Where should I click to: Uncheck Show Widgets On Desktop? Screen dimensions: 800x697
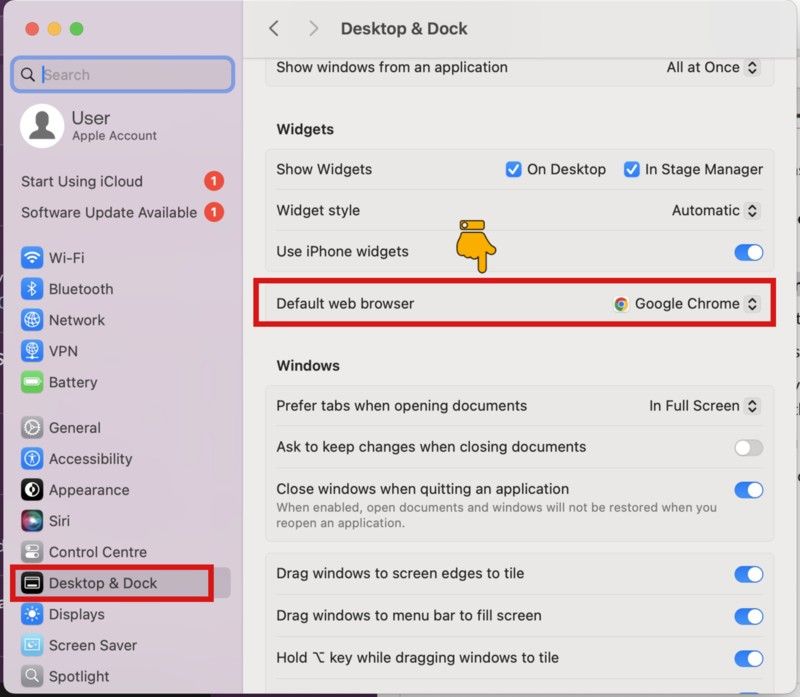pyautogui.click(x=513, y=169)
